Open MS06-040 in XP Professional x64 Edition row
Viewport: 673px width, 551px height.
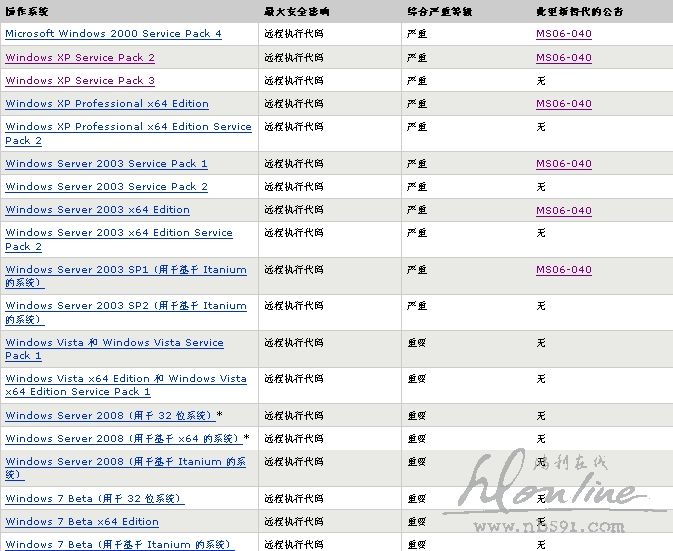(x=564, y=104)
